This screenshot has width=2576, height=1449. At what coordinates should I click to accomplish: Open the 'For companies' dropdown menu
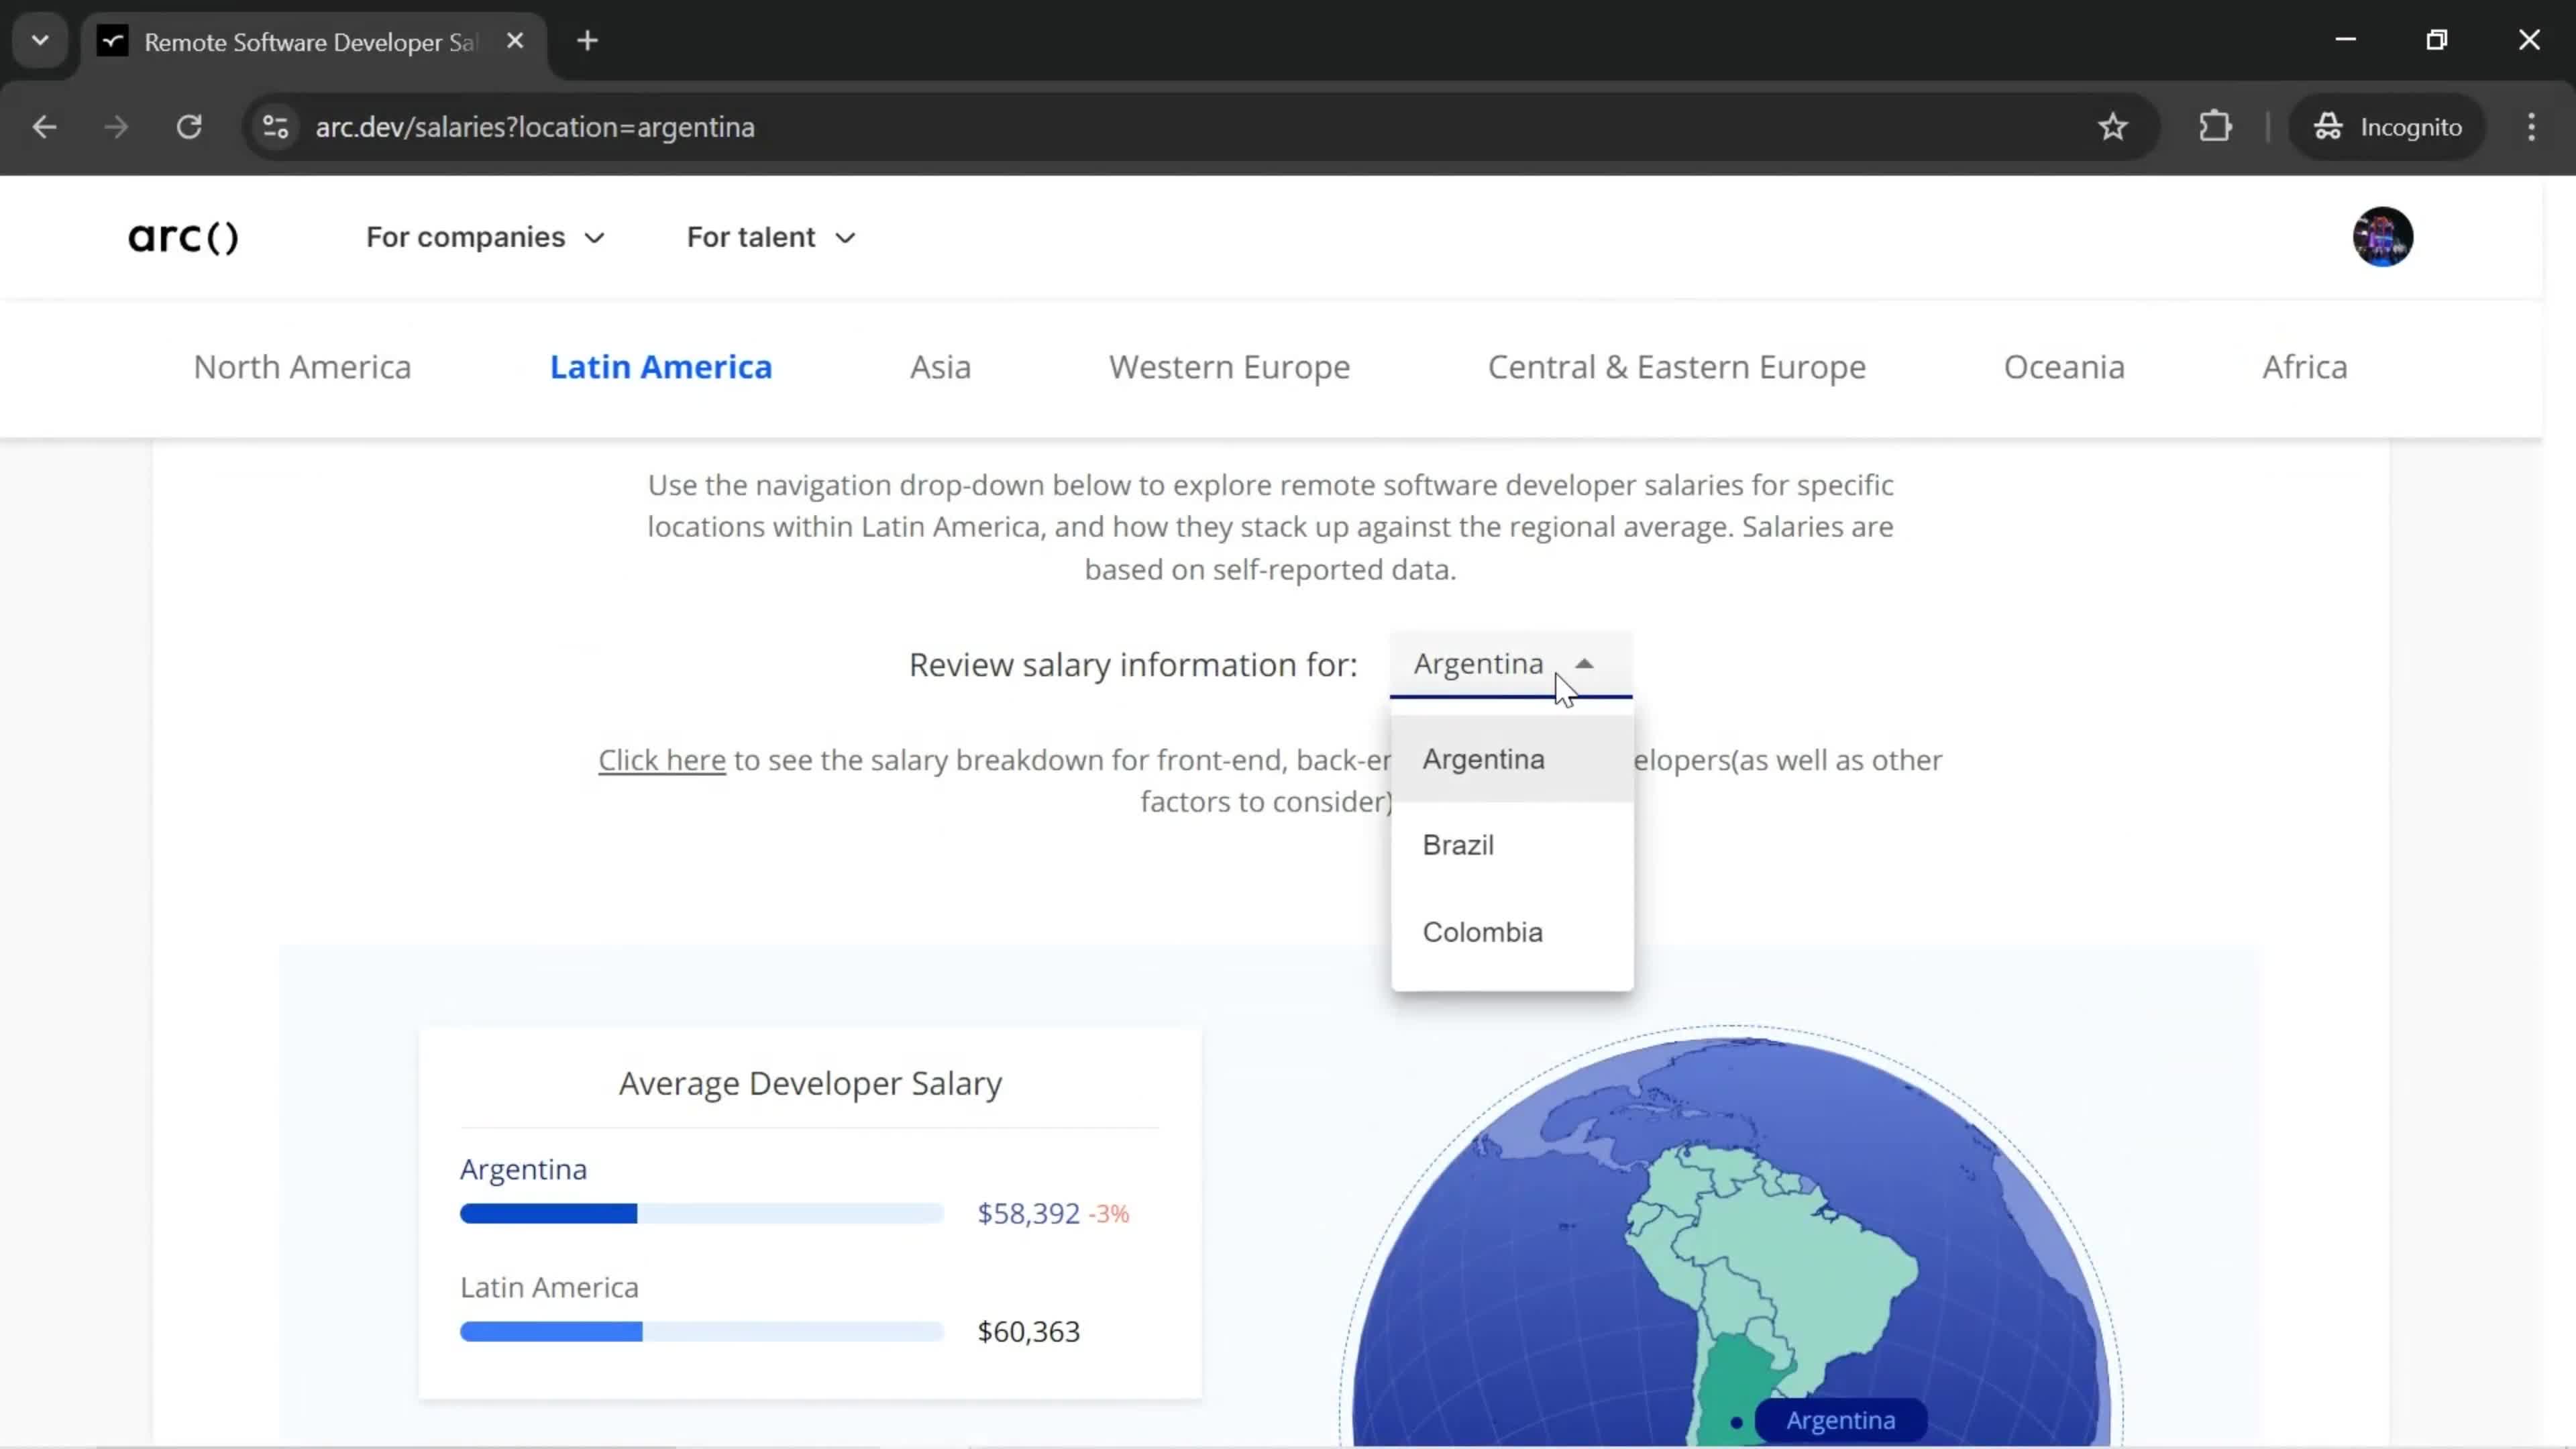[486, 237]
